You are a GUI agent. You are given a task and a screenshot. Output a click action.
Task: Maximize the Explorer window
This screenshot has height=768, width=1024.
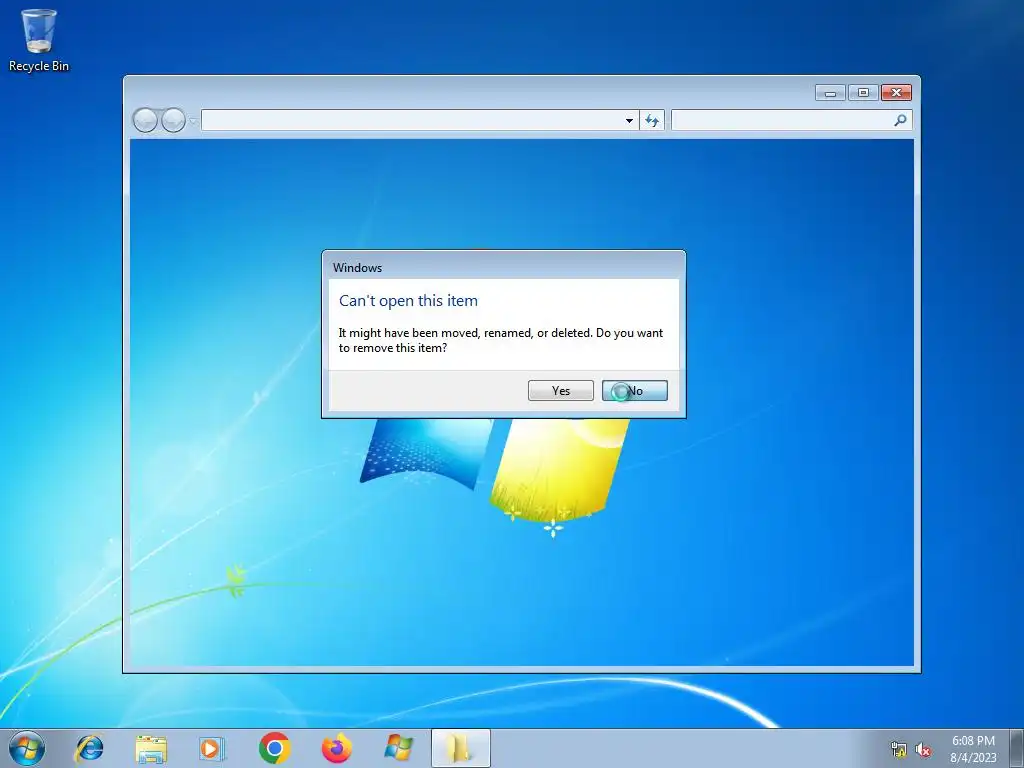(863, 93)
